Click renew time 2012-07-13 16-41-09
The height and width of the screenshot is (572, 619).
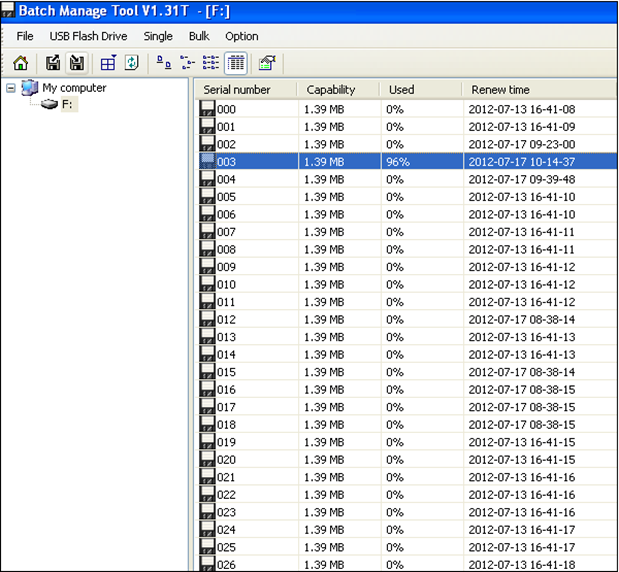[521, 127]
